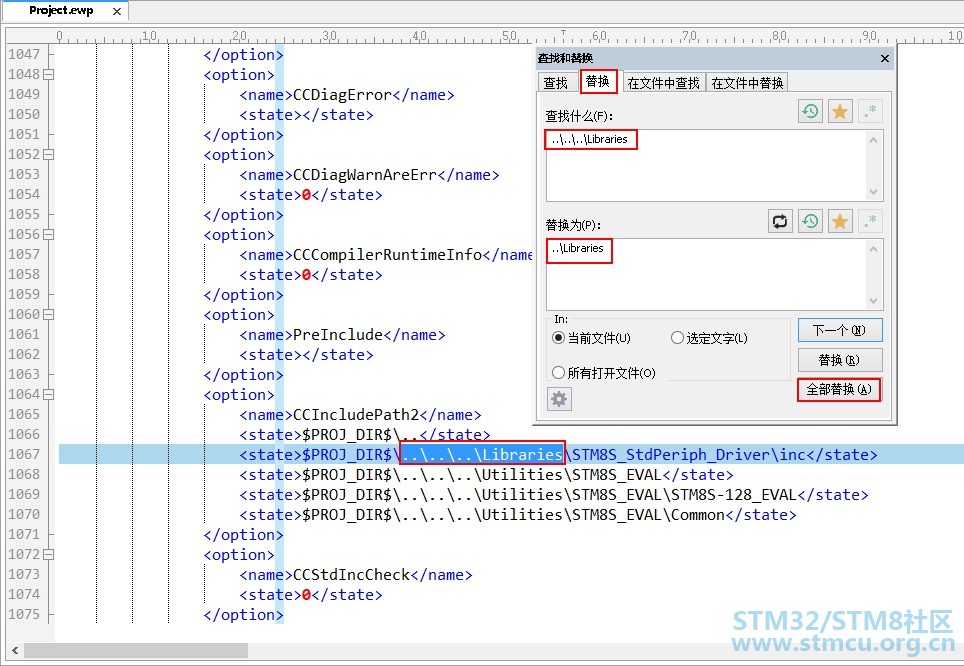Click the PreInclude name text
964x666 pixels.
pos(338,335)
